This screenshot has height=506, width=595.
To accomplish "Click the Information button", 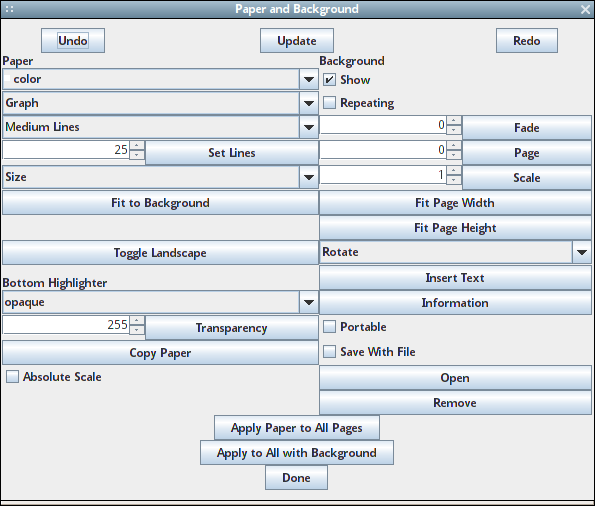I will pos(455,303).
